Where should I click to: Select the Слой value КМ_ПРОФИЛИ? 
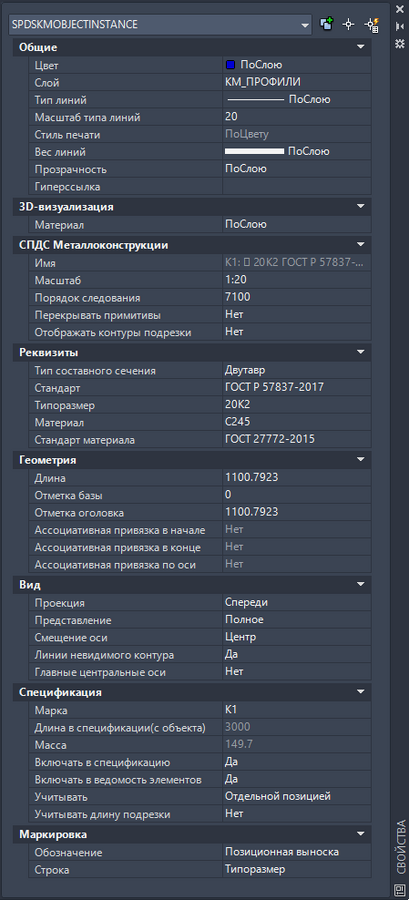297,83
